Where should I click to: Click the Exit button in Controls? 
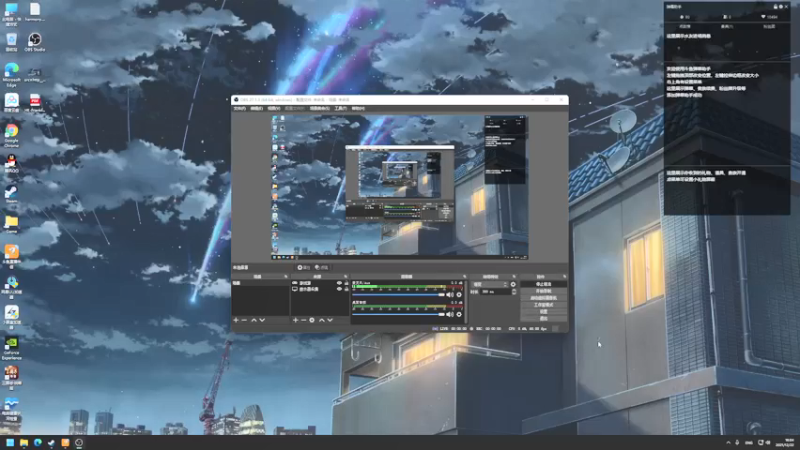(543, 318)
